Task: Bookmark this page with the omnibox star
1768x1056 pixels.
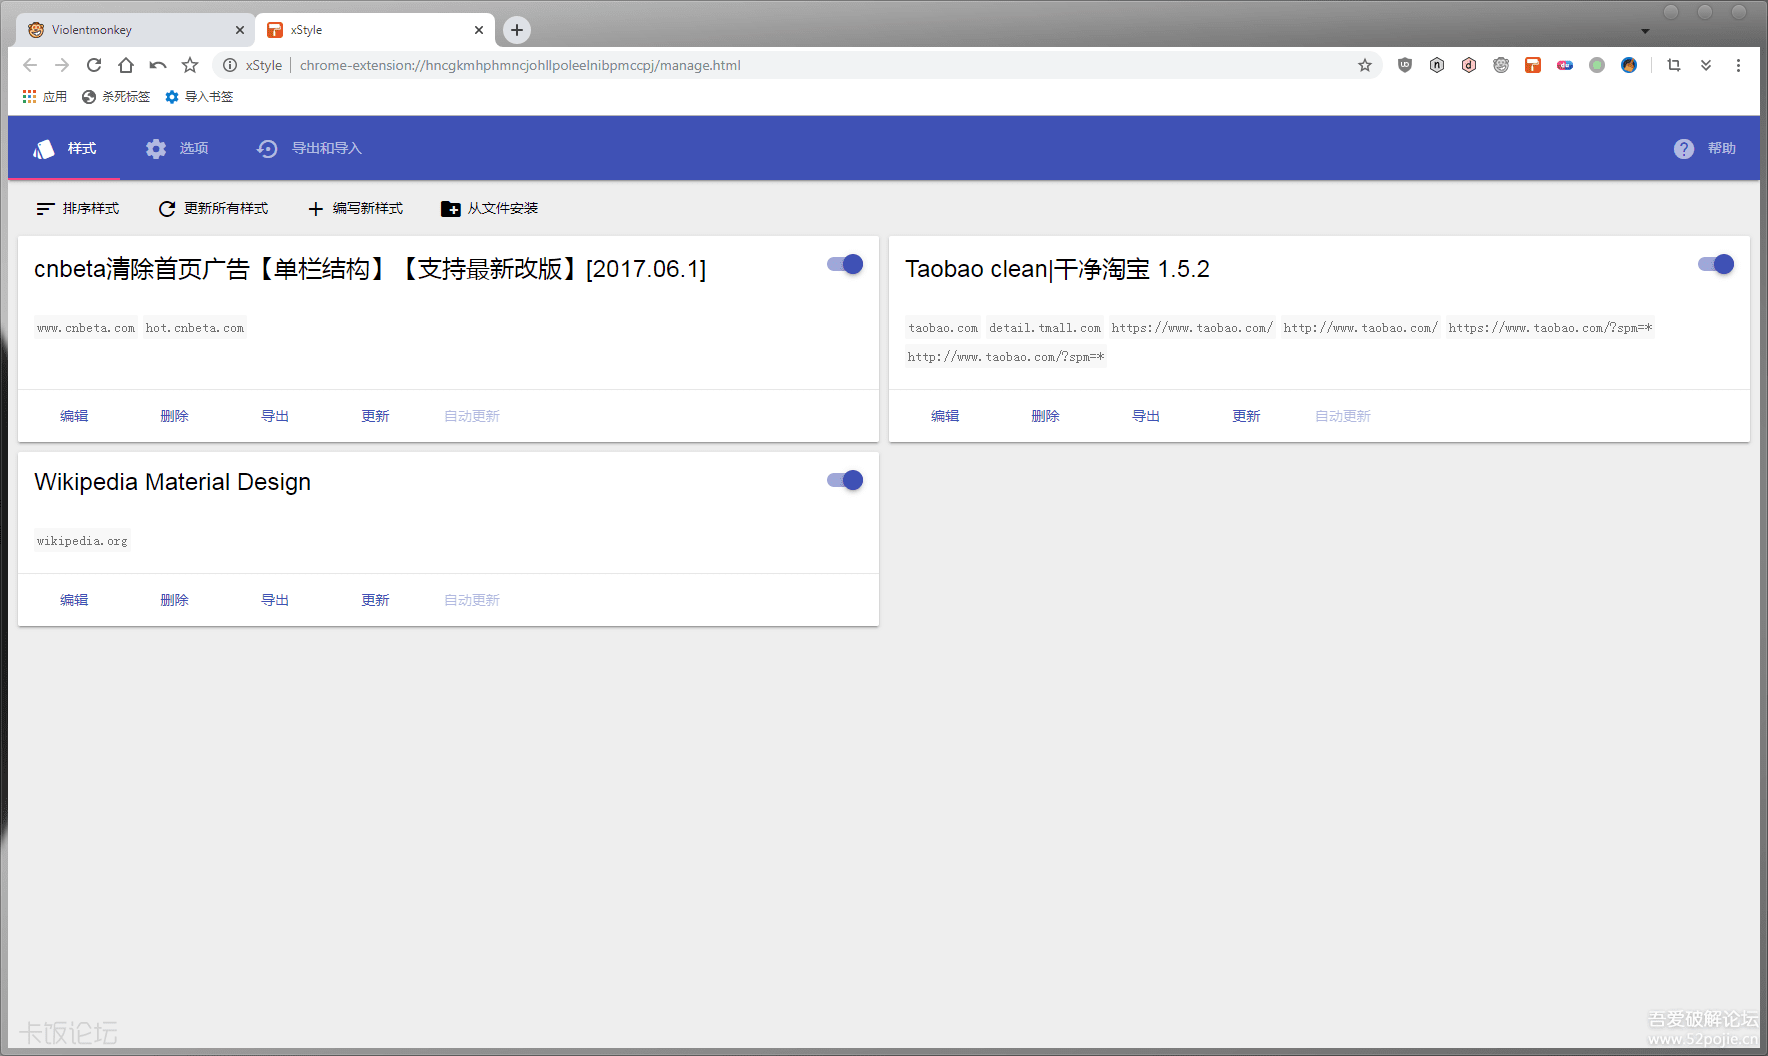Action: 1365,65
